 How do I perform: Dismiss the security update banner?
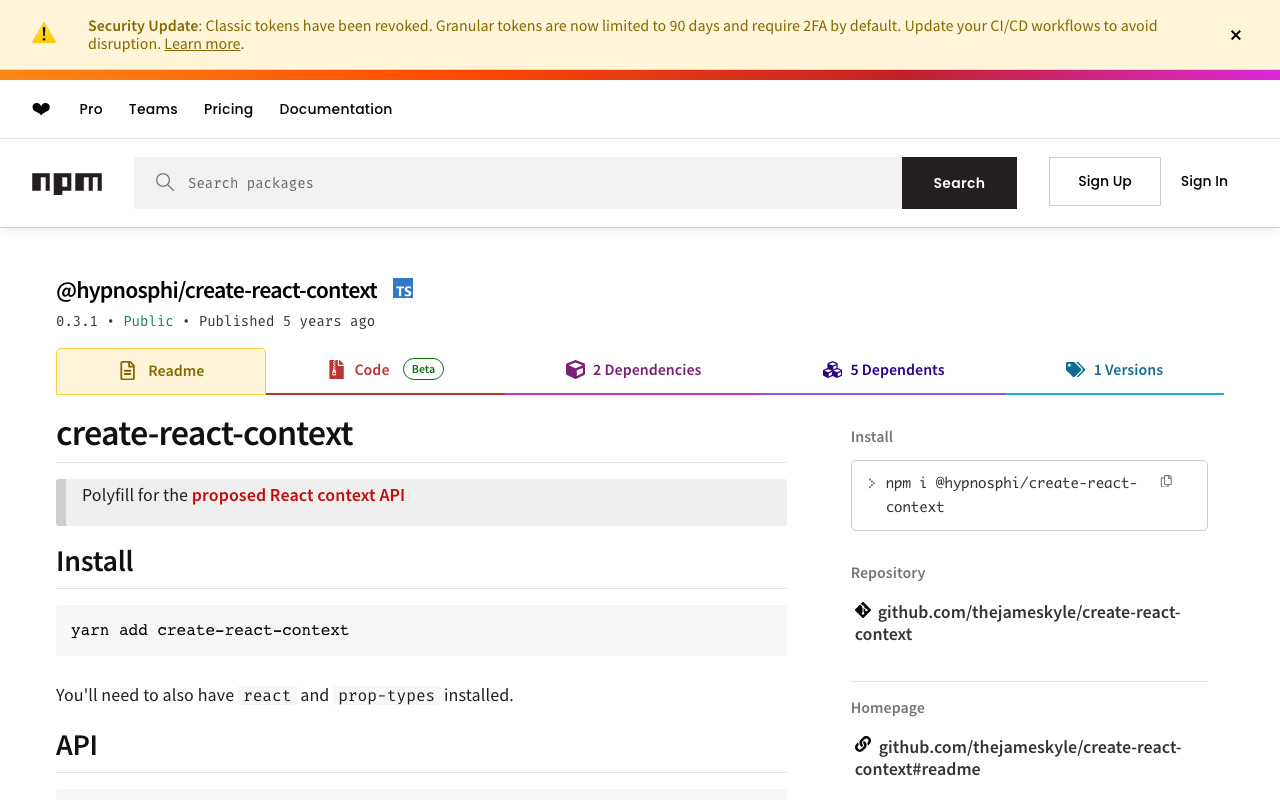1236,35
